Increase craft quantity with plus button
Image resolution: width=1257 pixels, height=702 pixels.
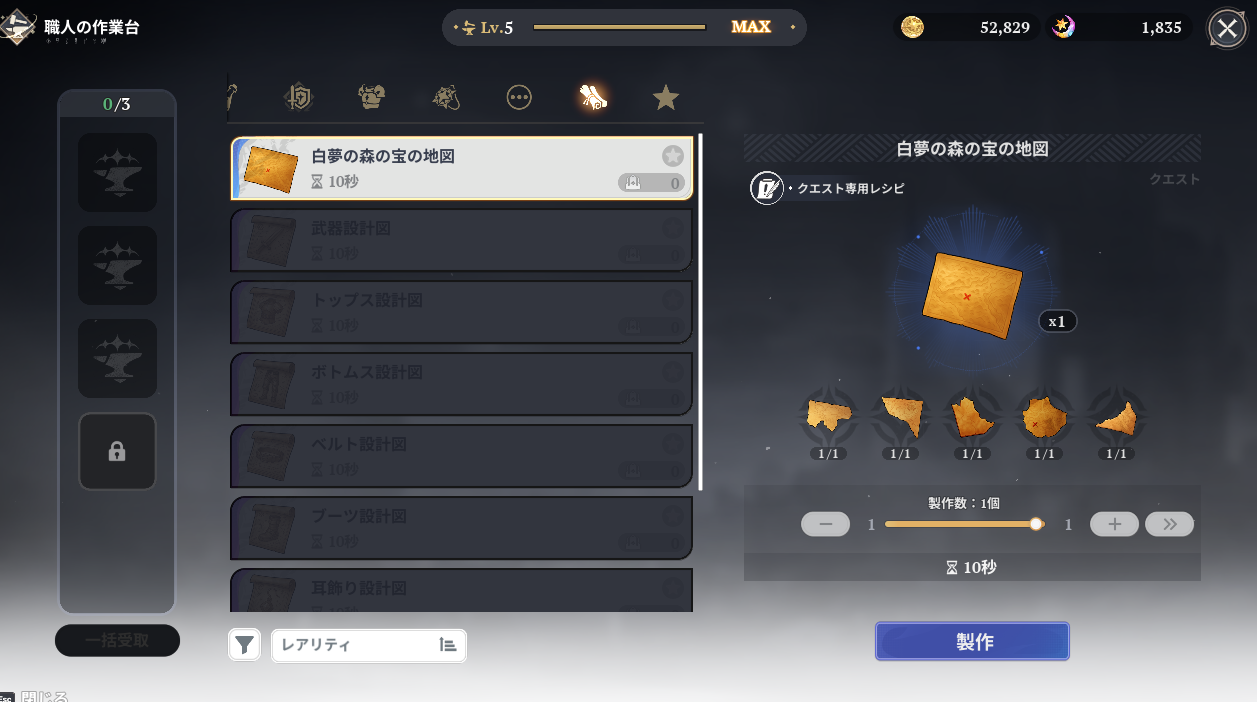tap(1114, 524)
